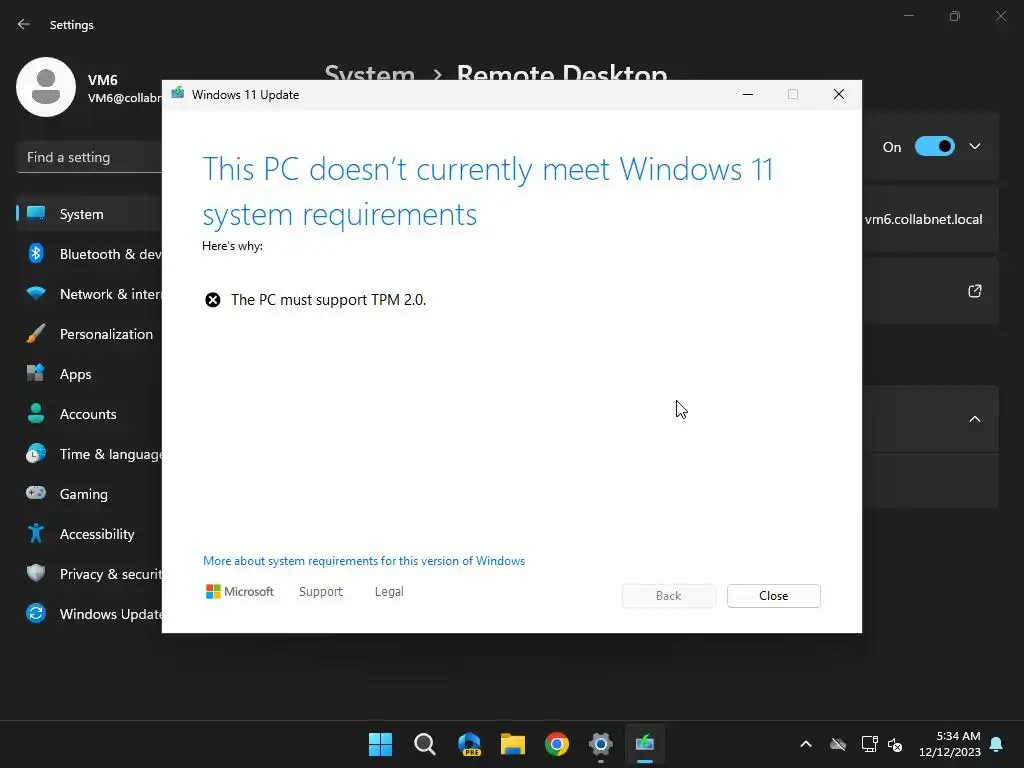Launch Google Chrome from the taskbar

(x=557, y=744)
